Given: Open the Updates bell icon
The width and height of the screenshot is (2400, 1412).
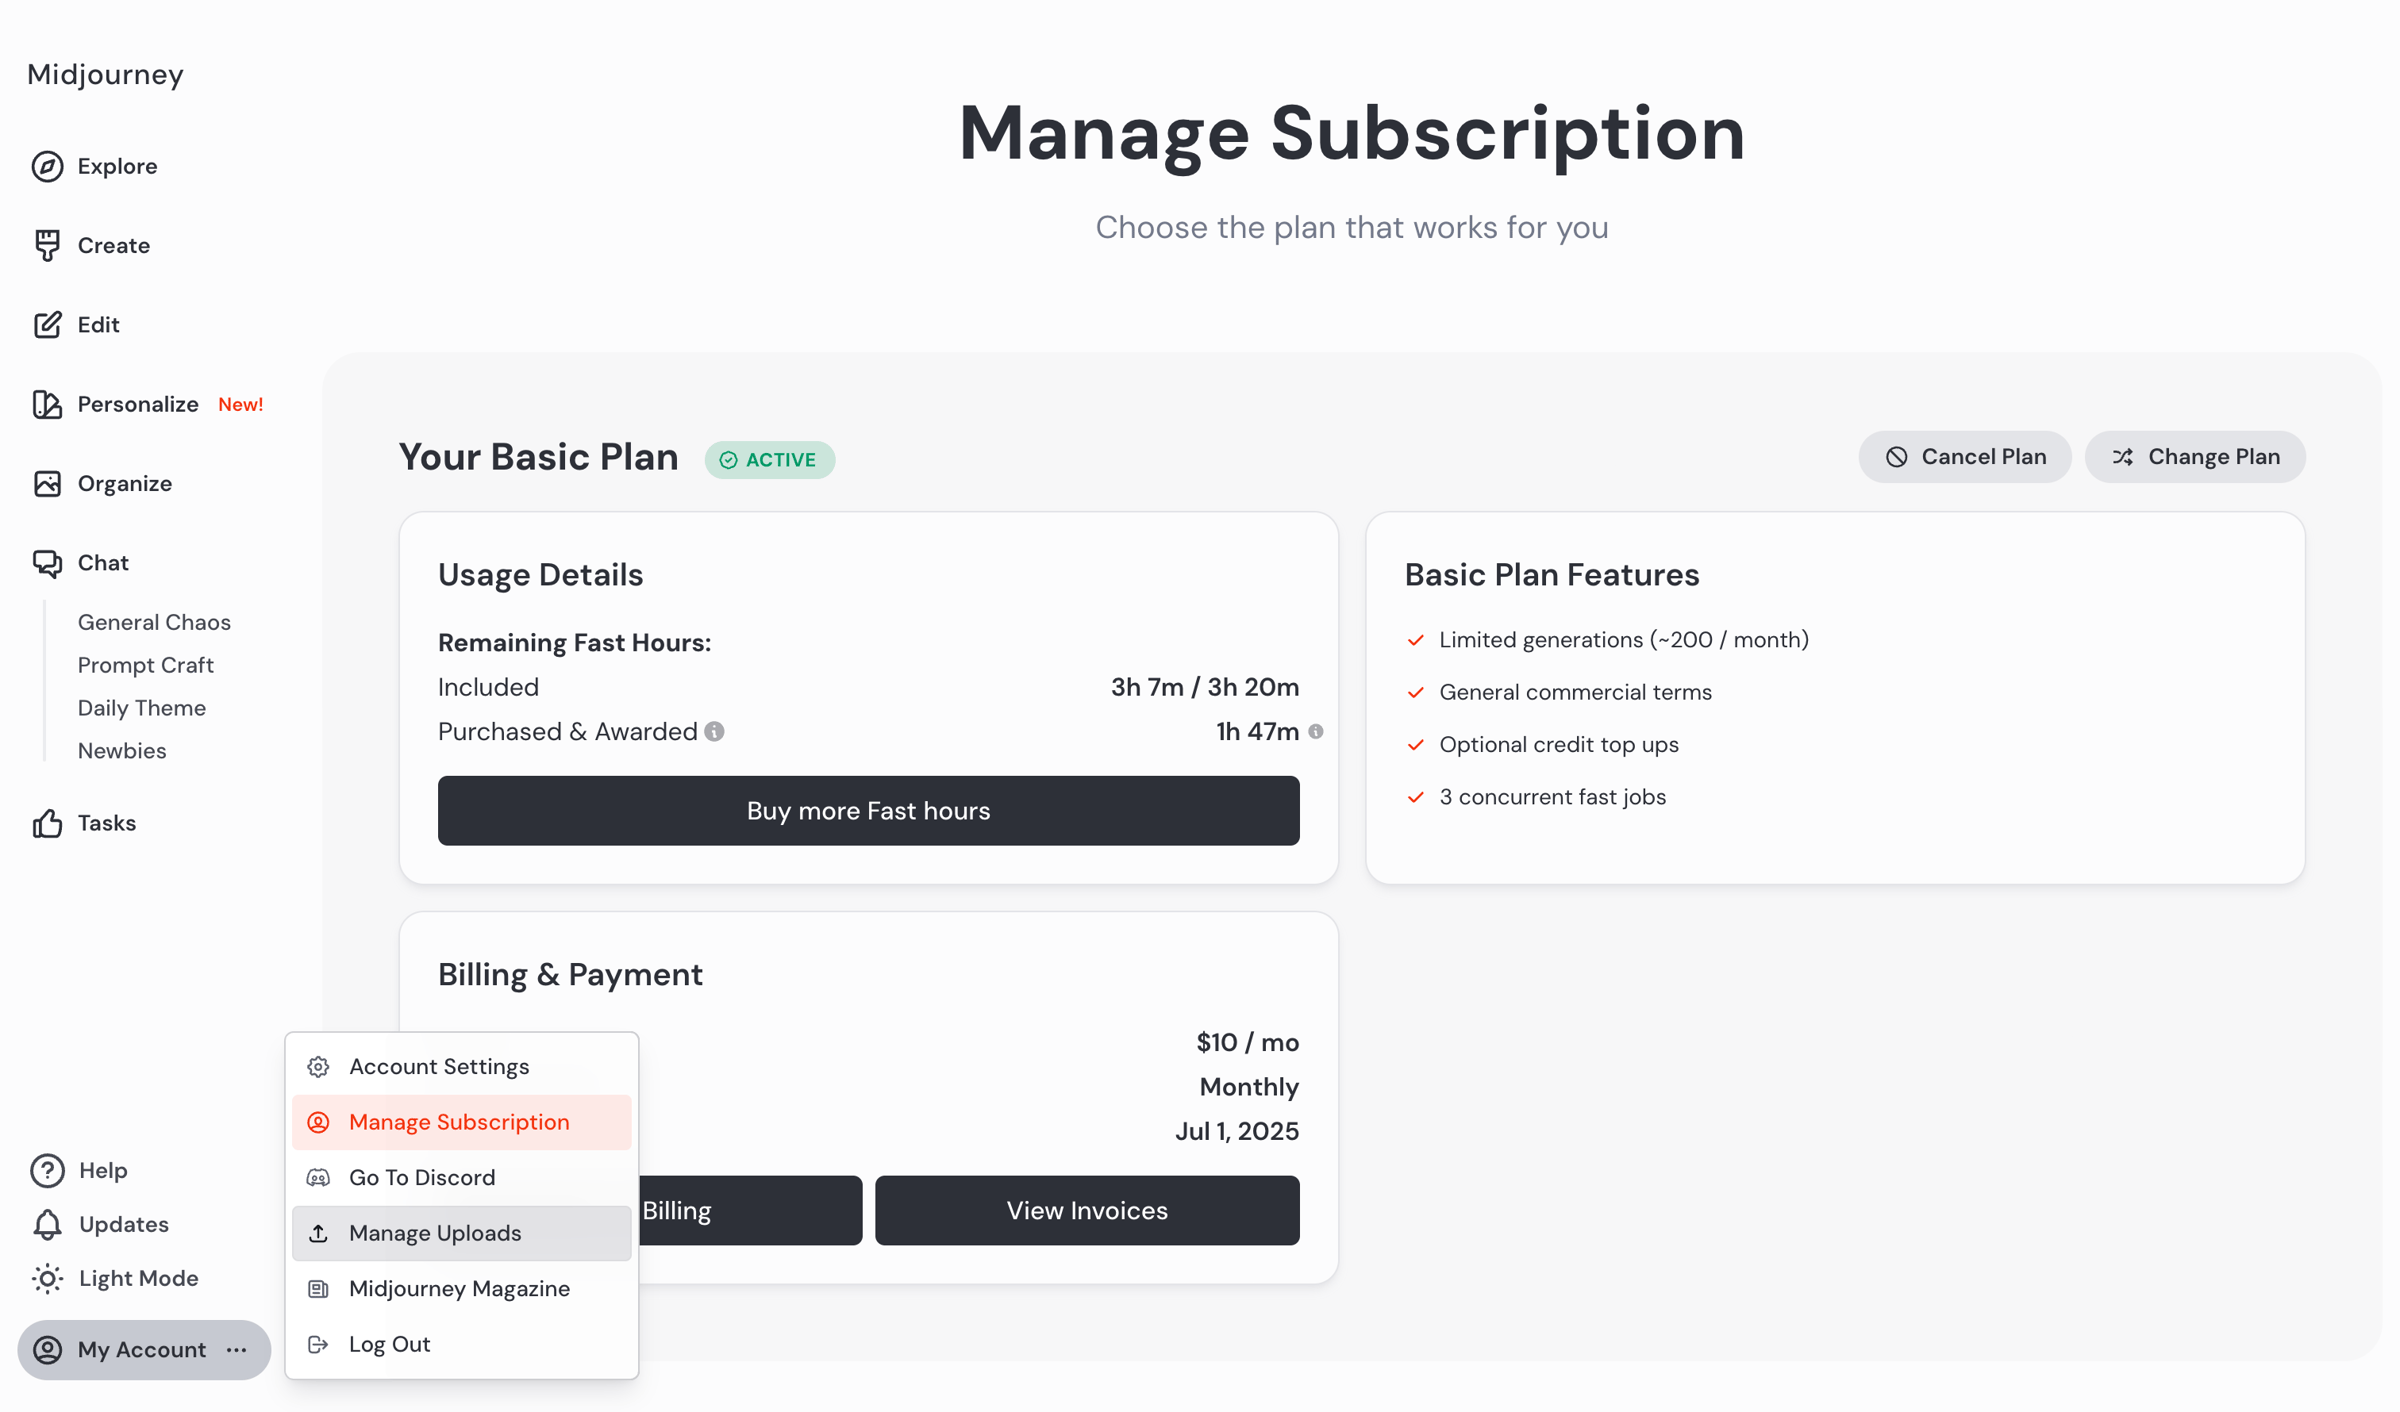Looking at the screenshot, I should 47,1225.
